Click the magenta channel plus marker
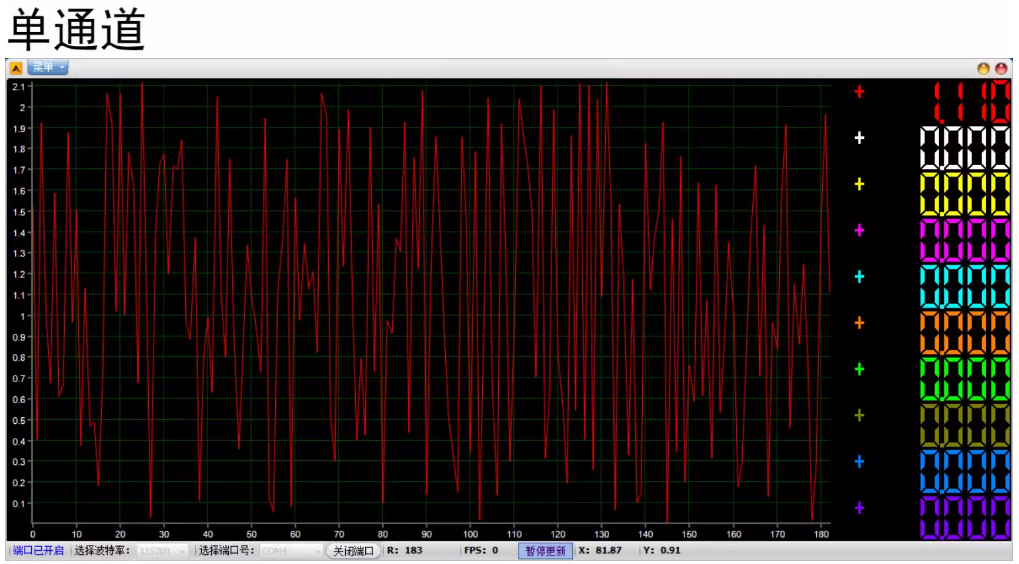The width and height of the screenshot is (1019, 564). pyautogui.click(x=859, y=230)
